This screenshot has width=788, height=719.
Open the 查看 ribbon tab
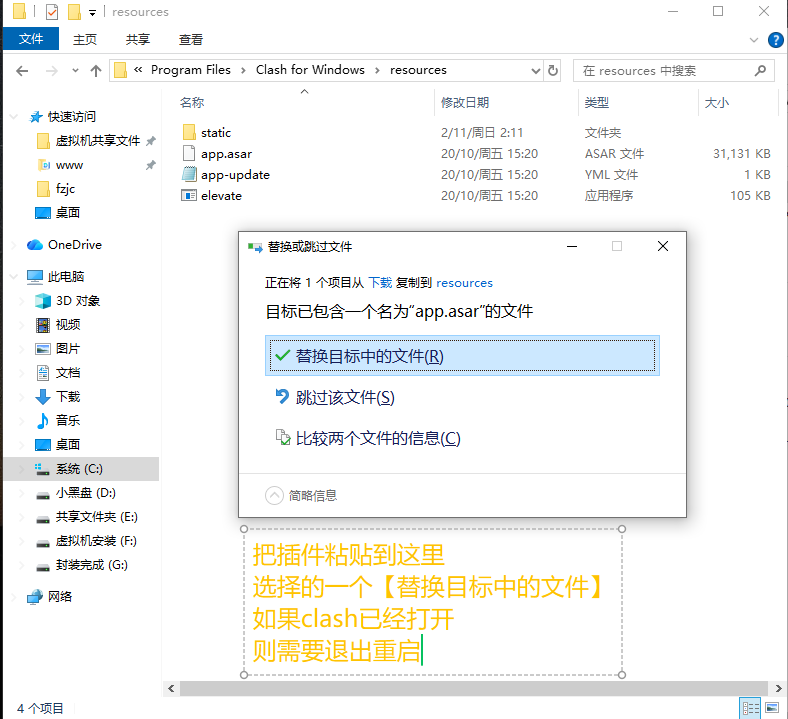(191, 40)
